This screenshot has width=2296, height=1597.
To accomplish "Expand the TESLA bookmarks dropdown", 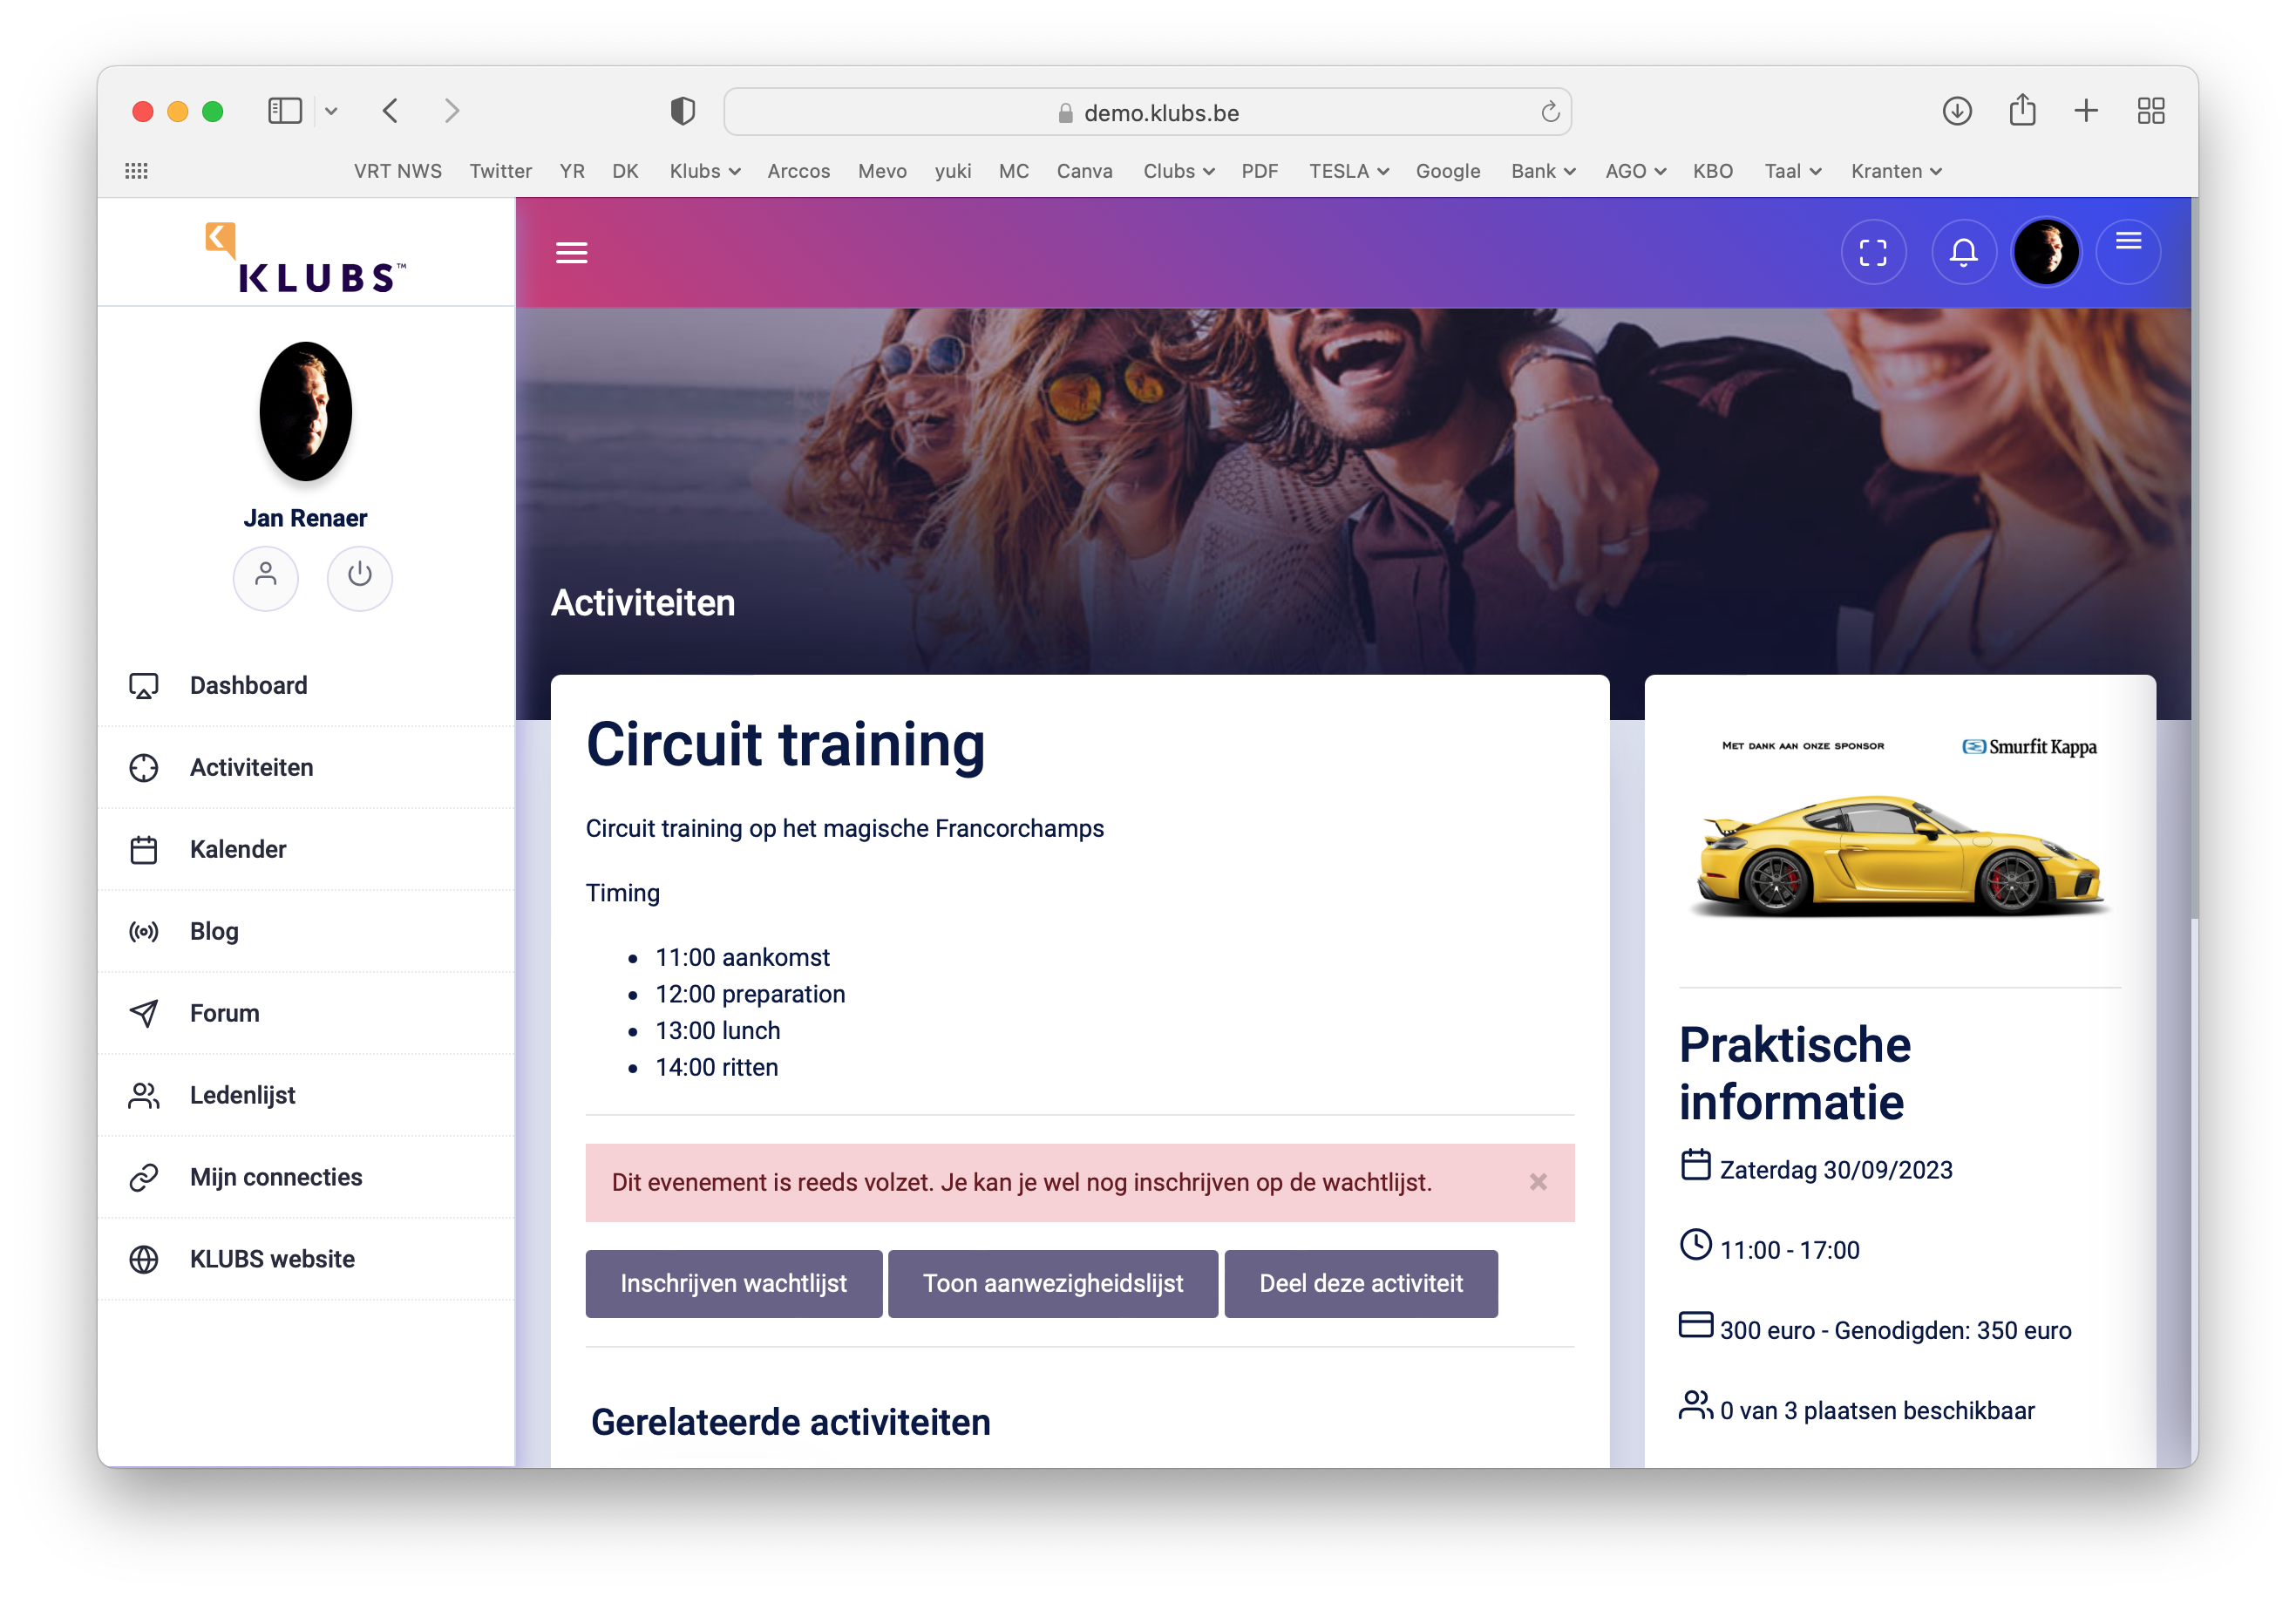I will point(1348,171).
